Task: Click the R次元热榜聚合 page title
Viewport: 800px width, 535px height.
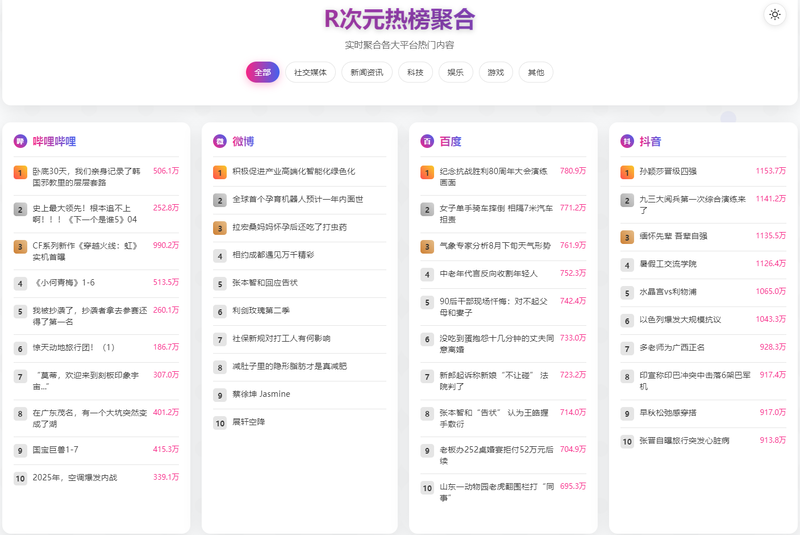Action: tap(399, 19)
